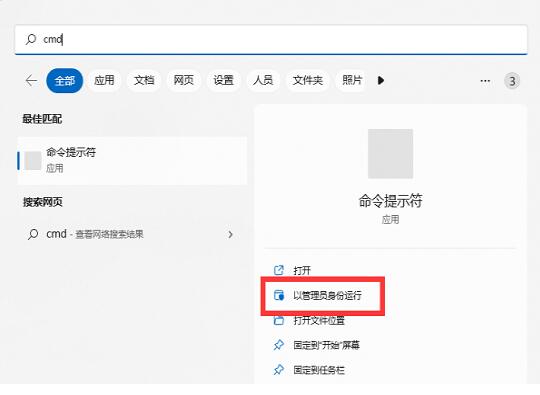Click the cmd search input field

271,39
